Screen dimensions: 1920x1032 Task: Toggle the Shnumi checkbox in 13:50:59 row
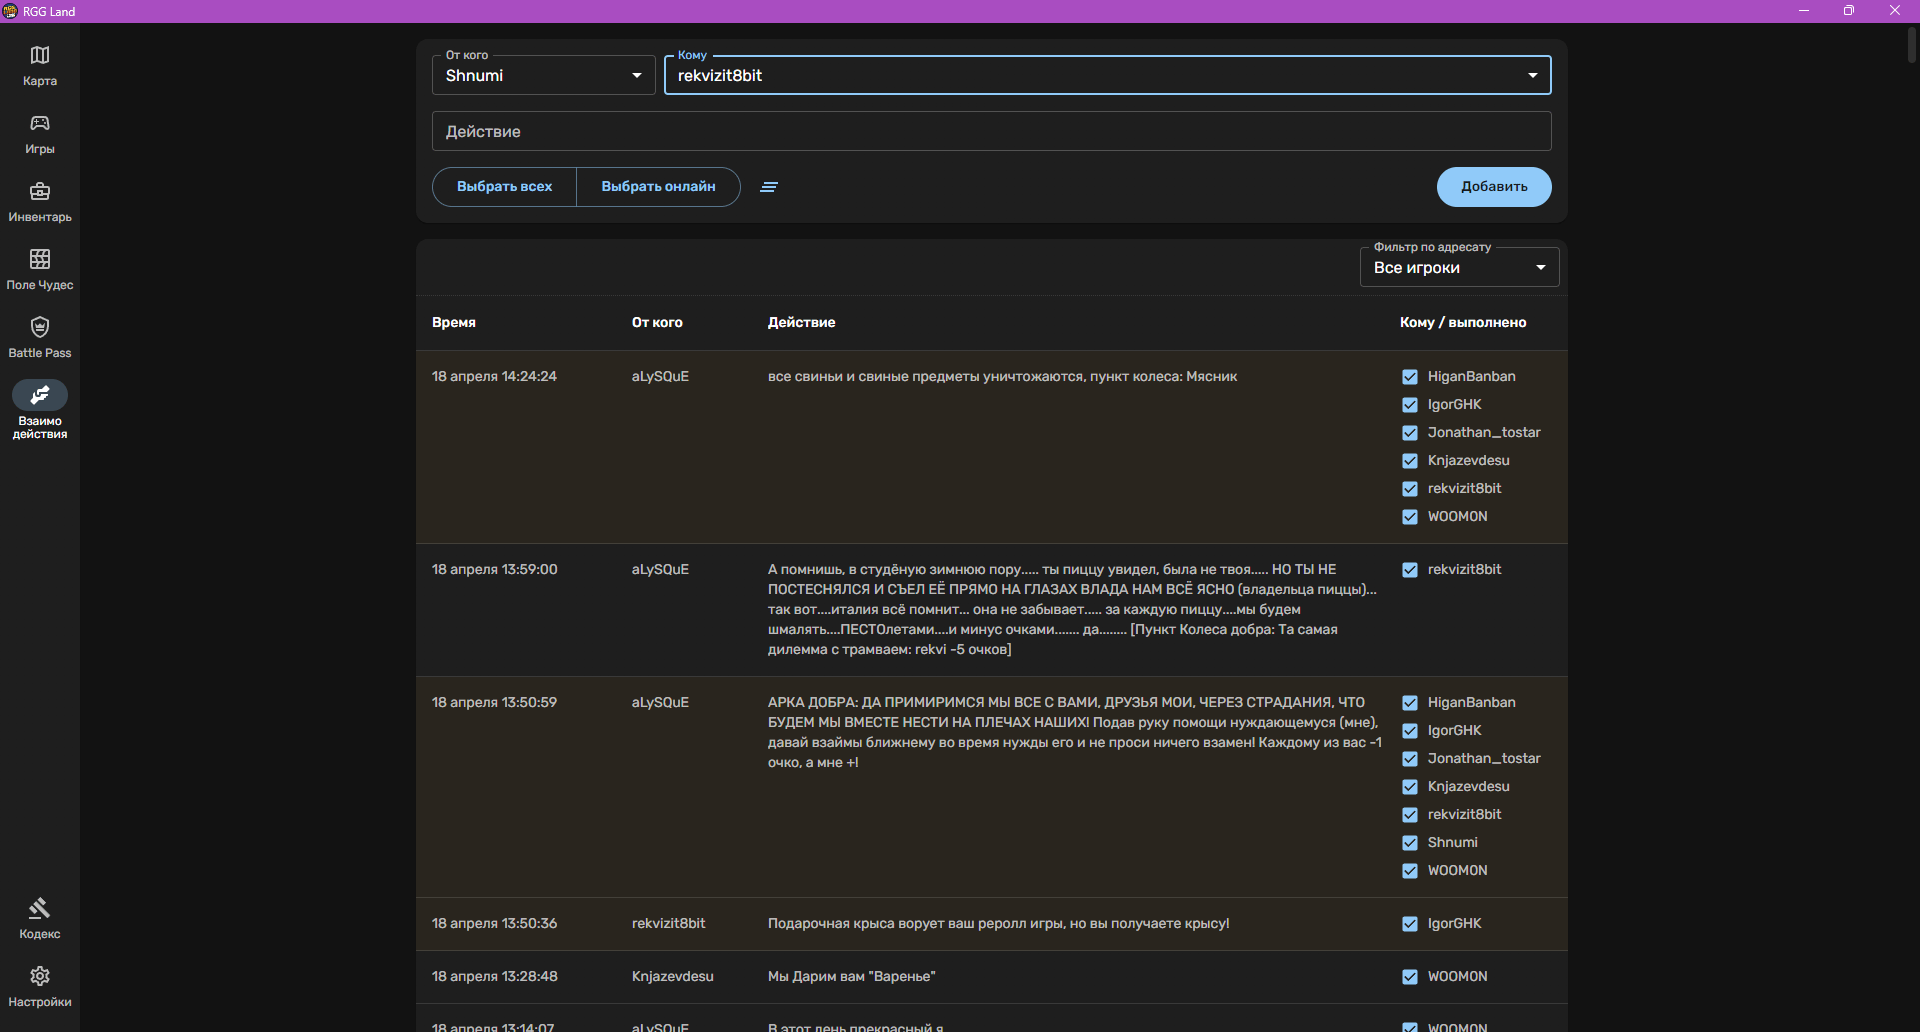(x=1410, y=843)
